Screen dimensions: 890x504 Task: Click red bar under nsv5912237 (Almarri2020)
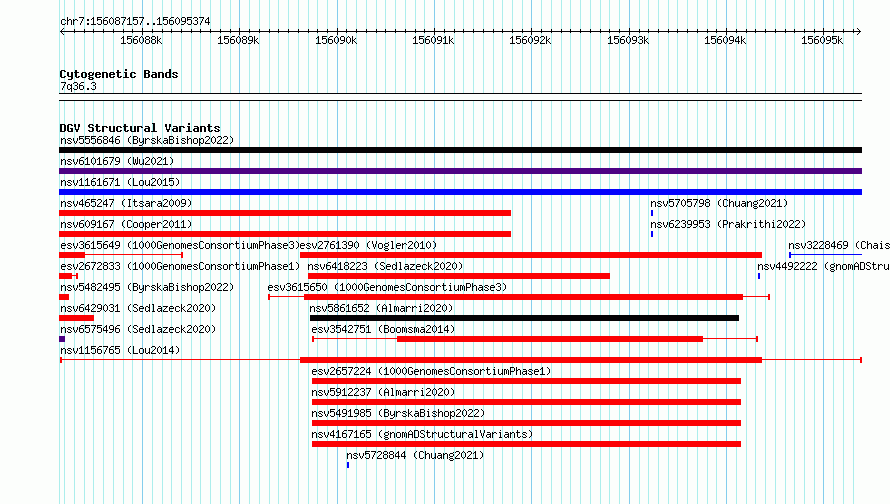point(526,402)
